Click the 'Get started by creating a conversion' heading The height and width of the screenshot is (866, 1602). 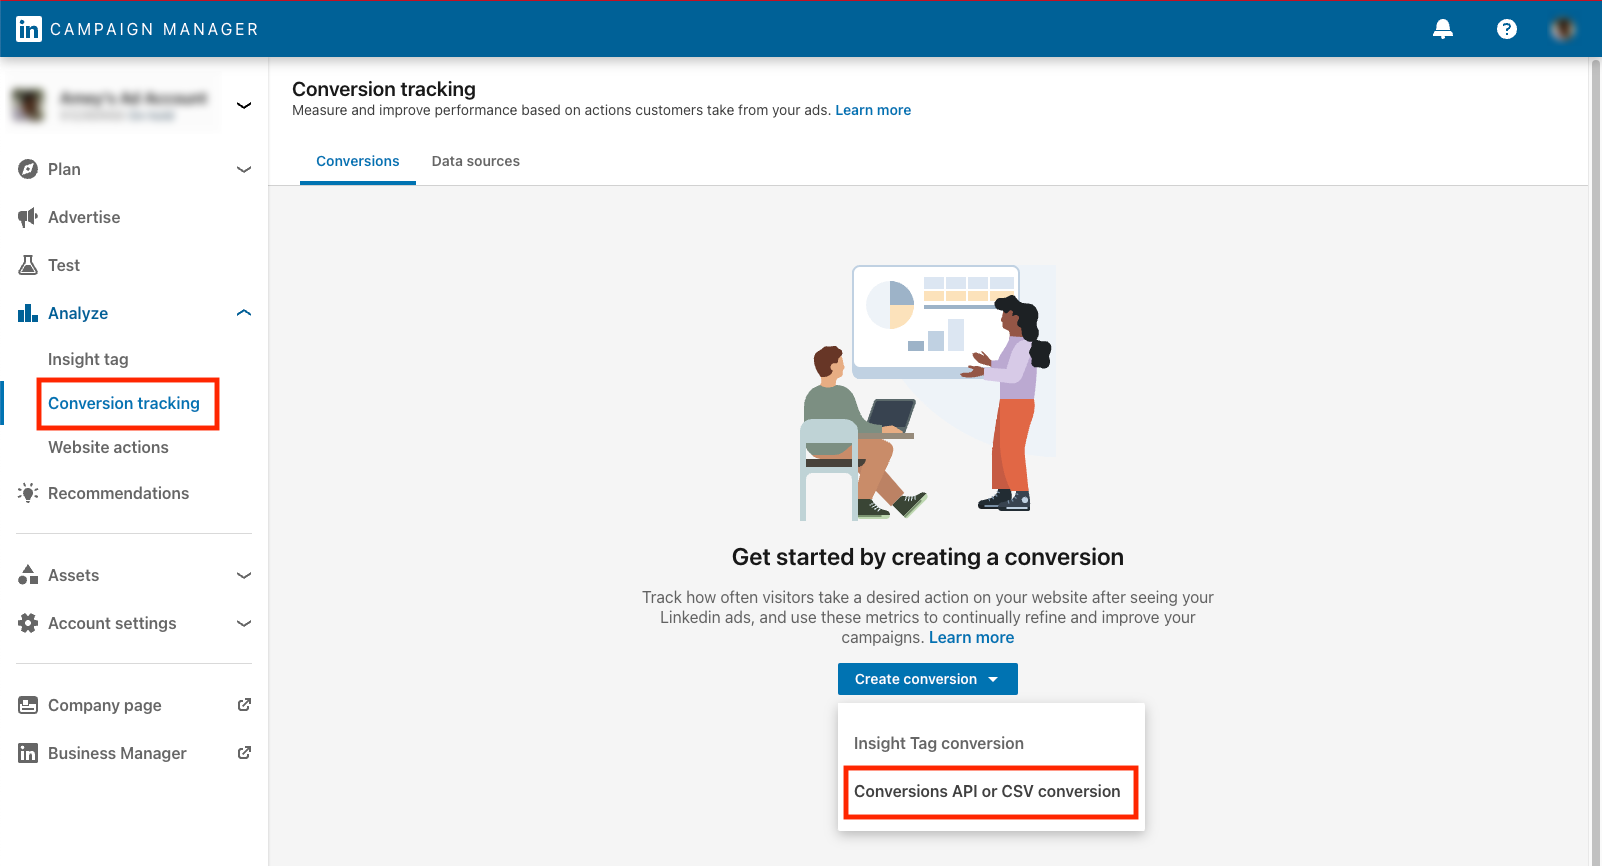tap(928, 557)
